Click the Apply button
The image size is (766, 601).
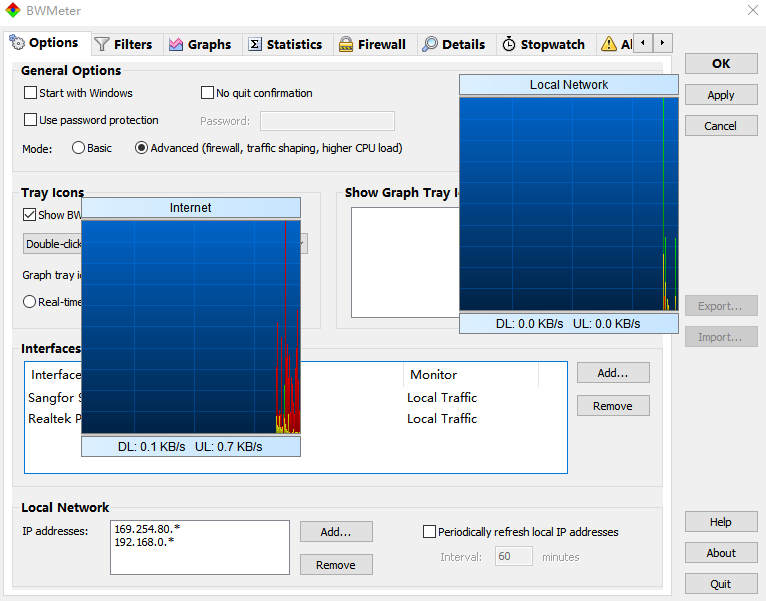pyautogui.click(x=720, y=95)
